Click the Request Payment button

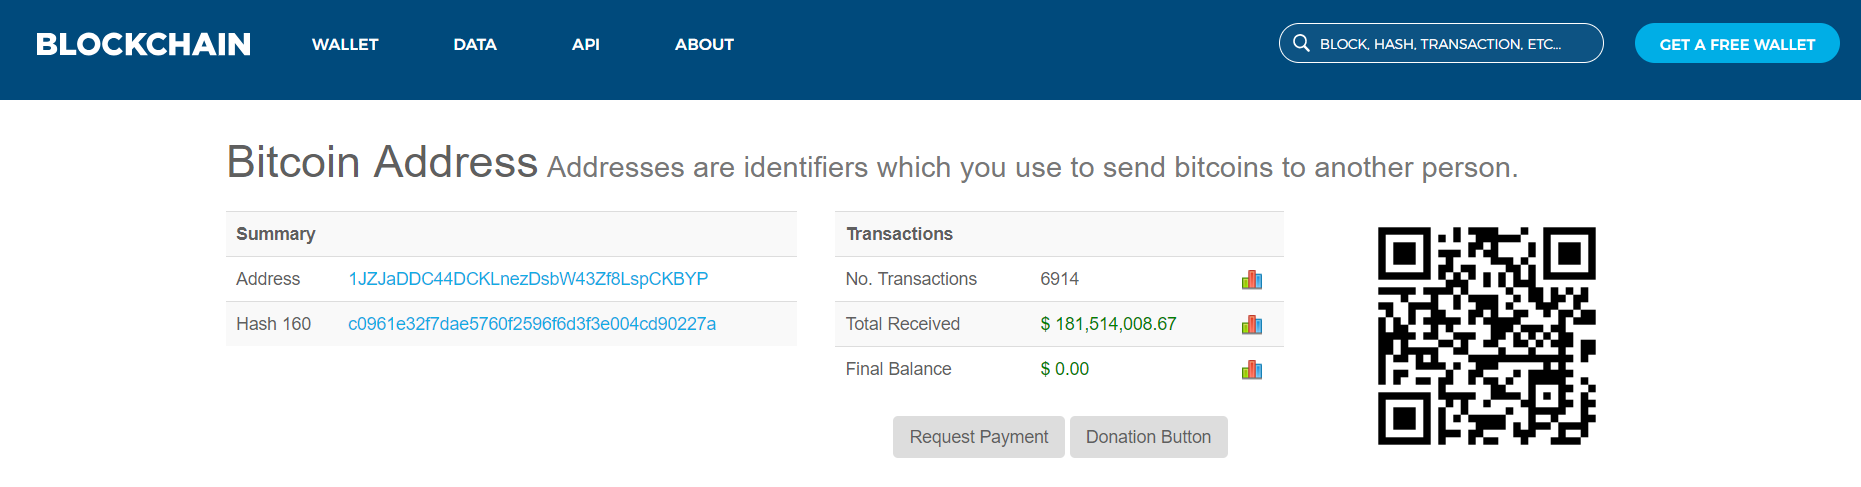click(x=978, y=437)
